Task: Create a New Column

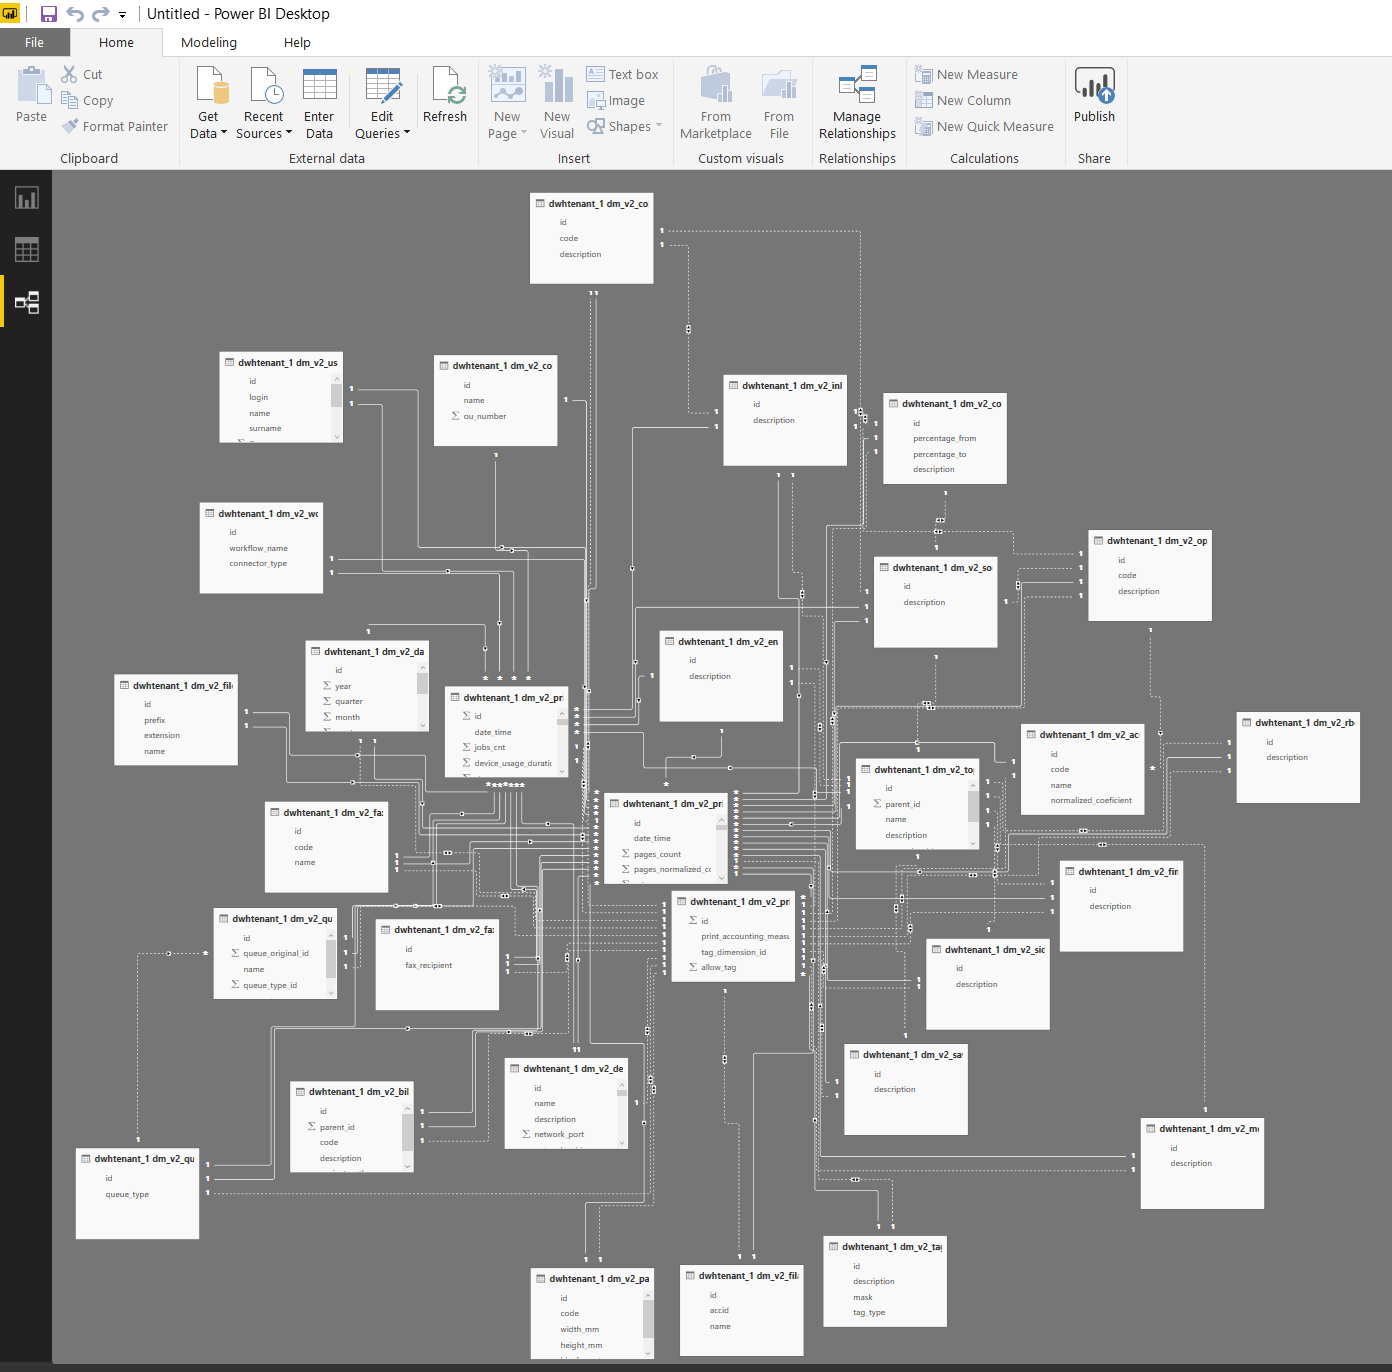Action: coord(963,100)
